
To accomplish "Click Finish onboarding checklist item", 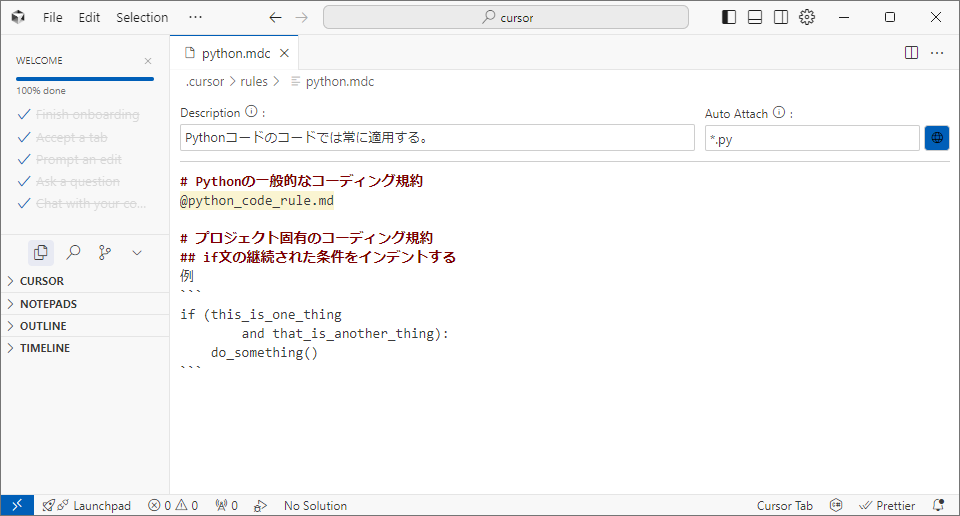I will (x=88, y=114).
